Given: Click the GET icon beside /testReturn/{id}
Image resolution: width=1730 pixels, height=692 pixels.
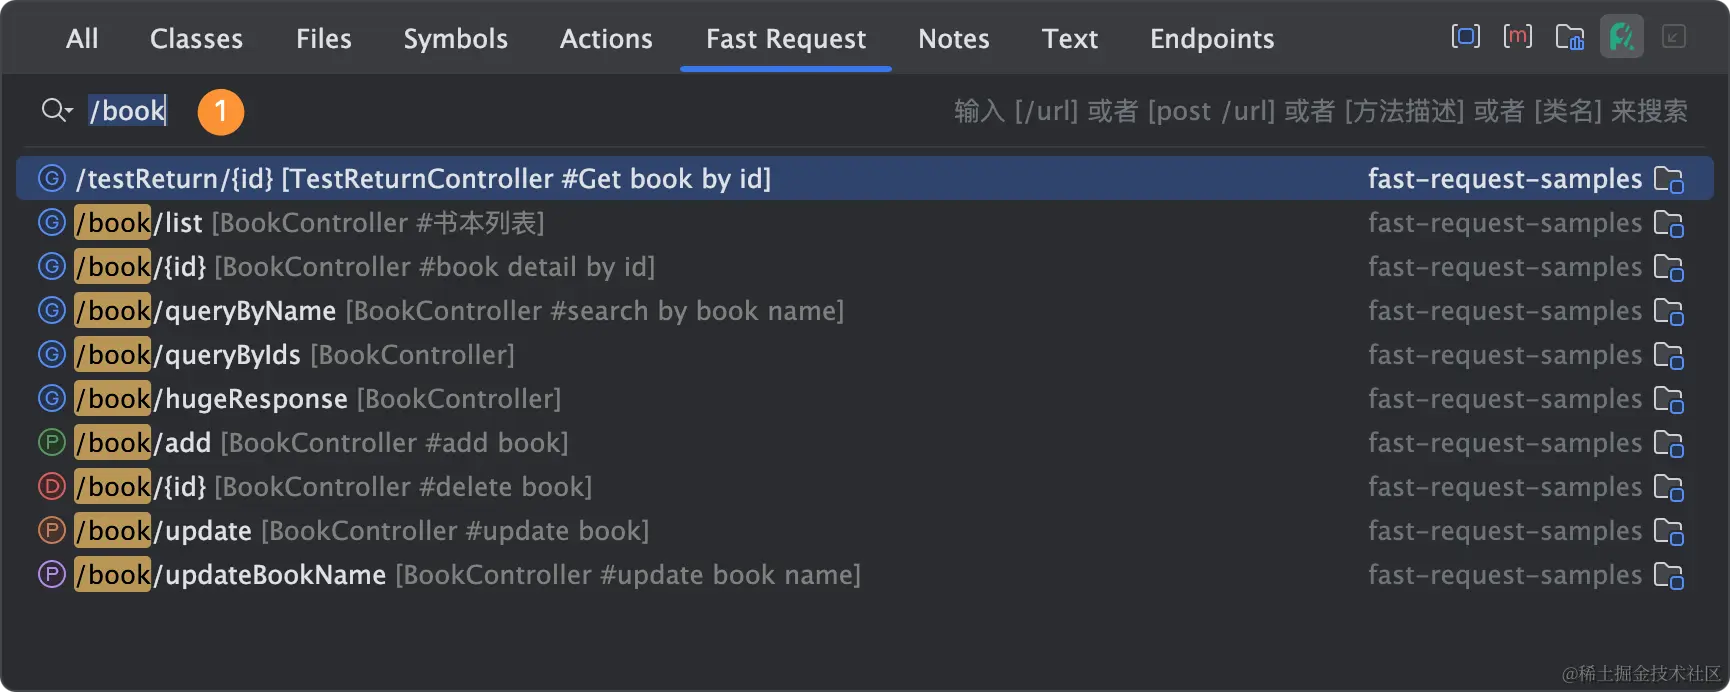Looking at the screenshot, I should tap(51, 178).
